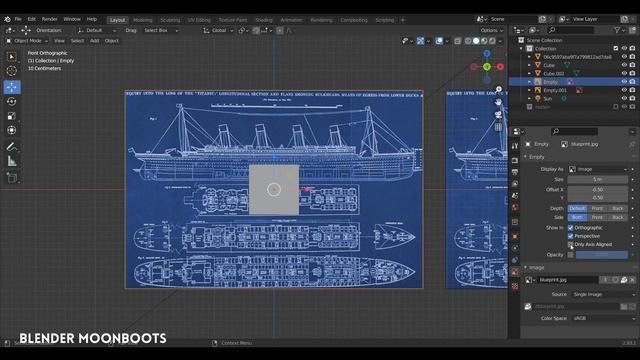The image size is (640, 360).
Task: Hide the Cube object with eye icon
Action: 624,65
